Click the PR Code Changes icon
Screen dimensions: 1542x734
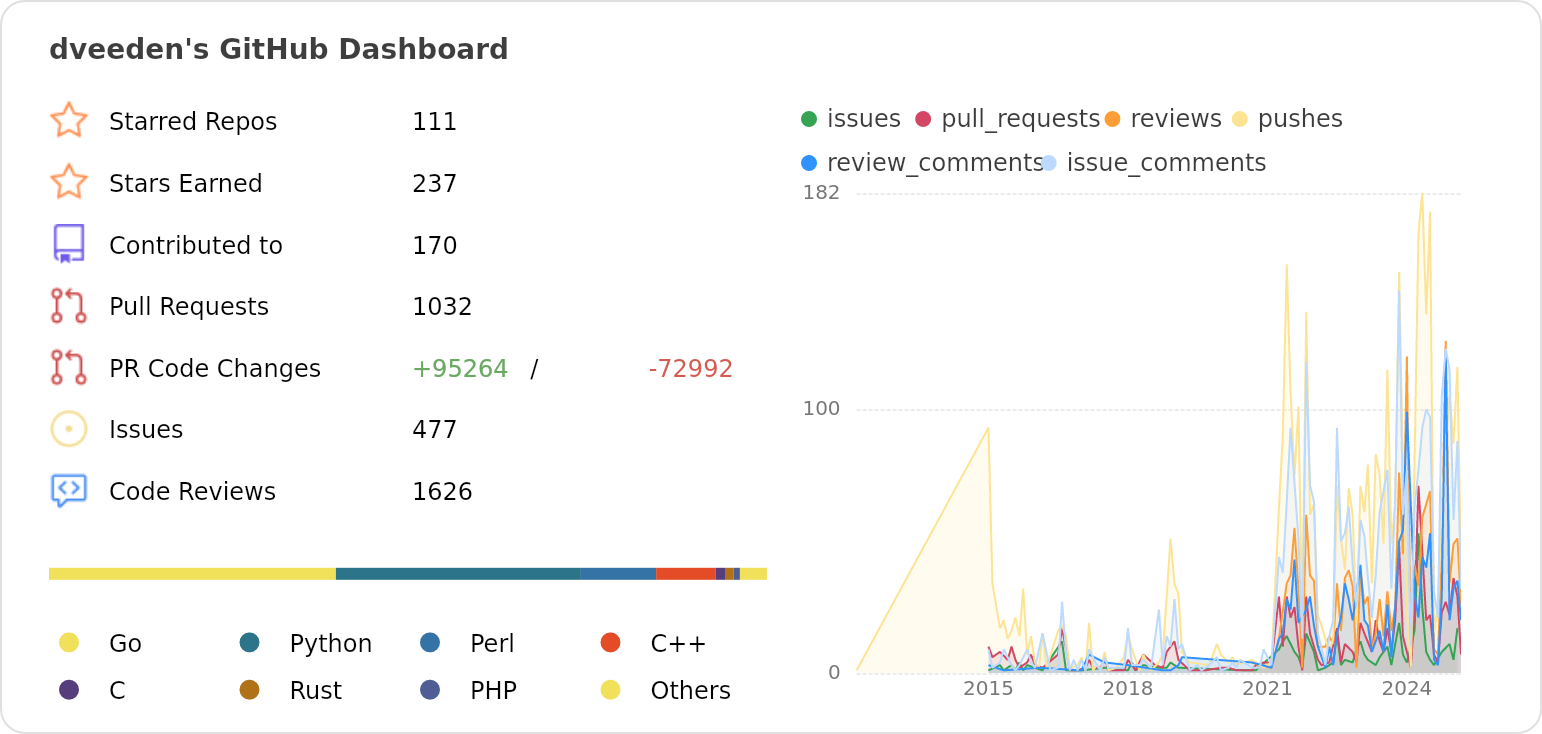click(x=69, y=367)
